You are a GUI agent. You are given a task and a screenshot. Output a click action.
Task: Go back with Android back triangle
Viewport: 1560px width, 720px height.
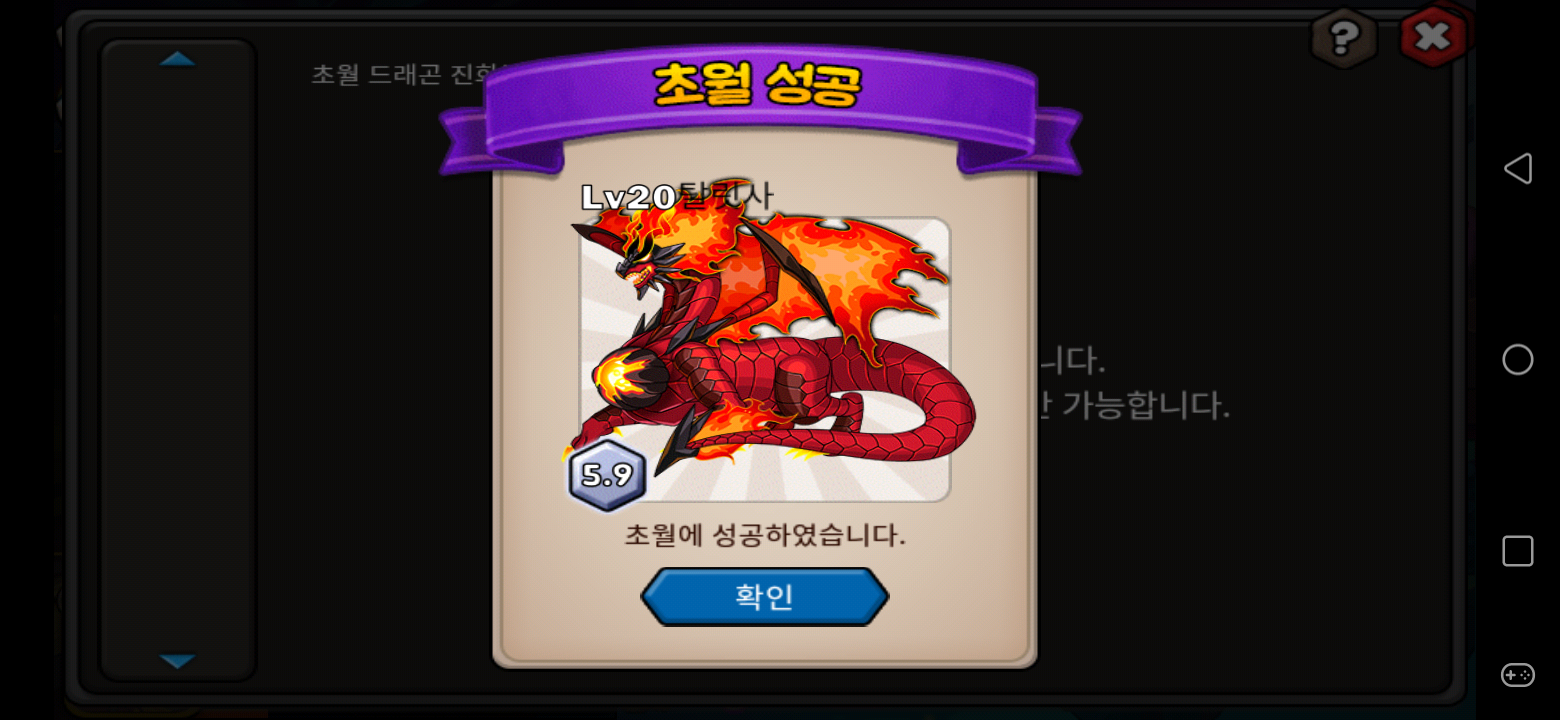coord(1518,168)
